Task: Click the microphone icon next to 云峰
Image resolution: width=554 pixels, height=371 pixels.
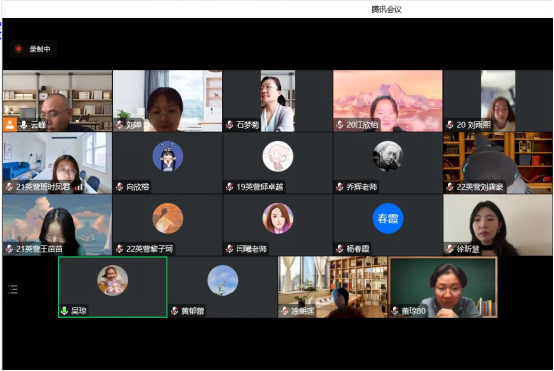Action: 23,125
